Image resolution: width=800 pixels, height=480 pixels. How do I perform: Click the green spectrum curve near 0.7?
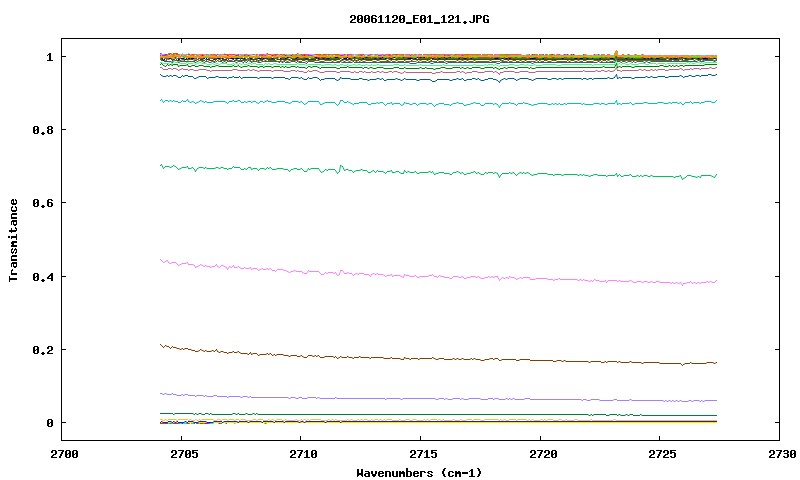[439, 172]
